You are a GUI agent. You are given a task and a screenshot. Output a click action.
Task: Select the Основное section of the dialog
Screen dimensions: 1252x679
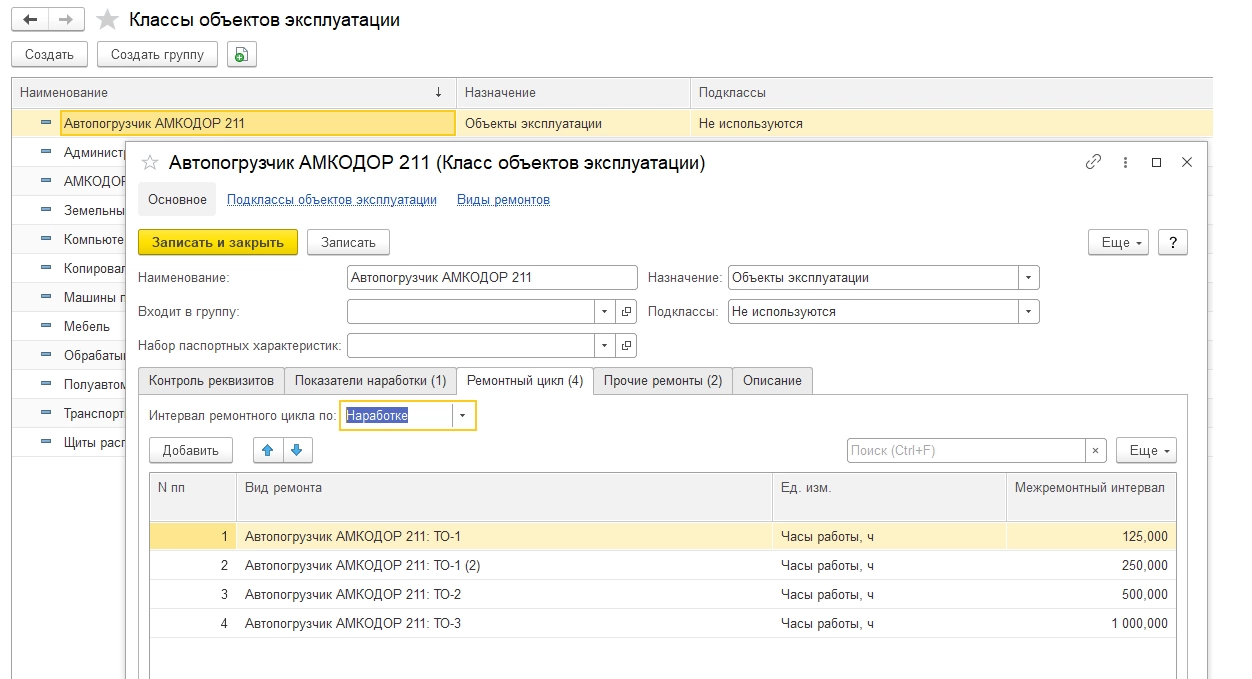(x=177, y=199)
